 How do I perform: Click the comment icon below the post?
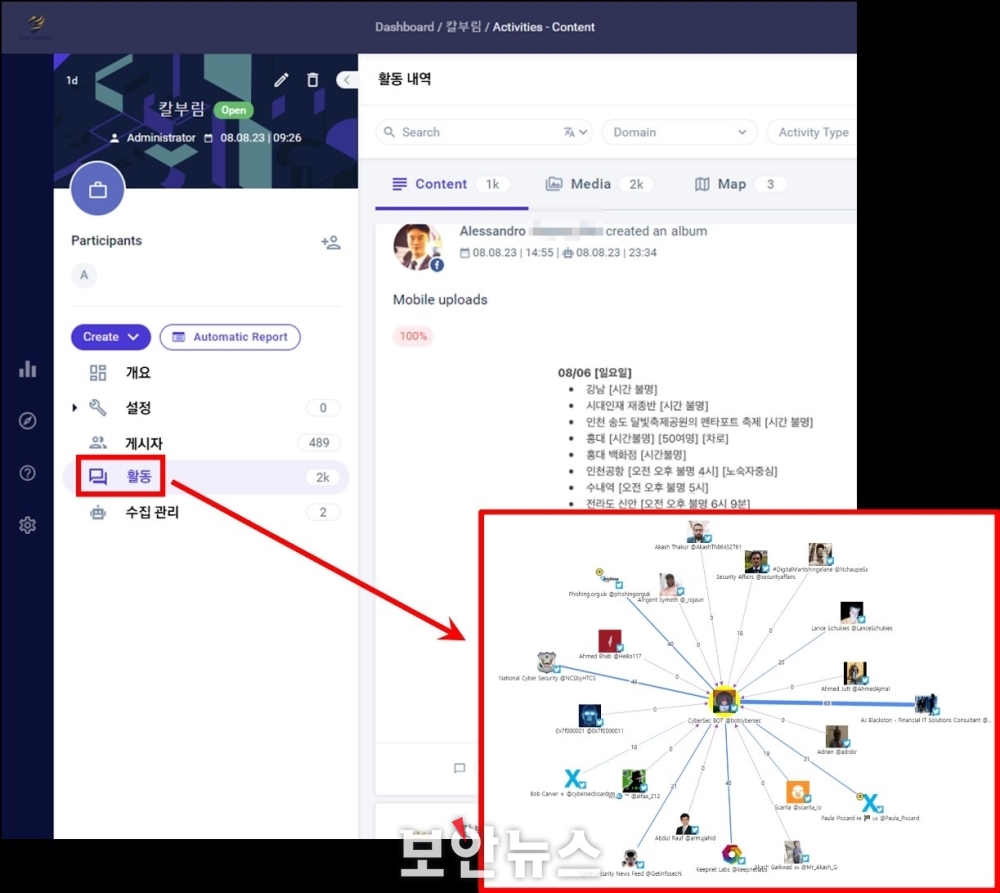click(459, 768)
